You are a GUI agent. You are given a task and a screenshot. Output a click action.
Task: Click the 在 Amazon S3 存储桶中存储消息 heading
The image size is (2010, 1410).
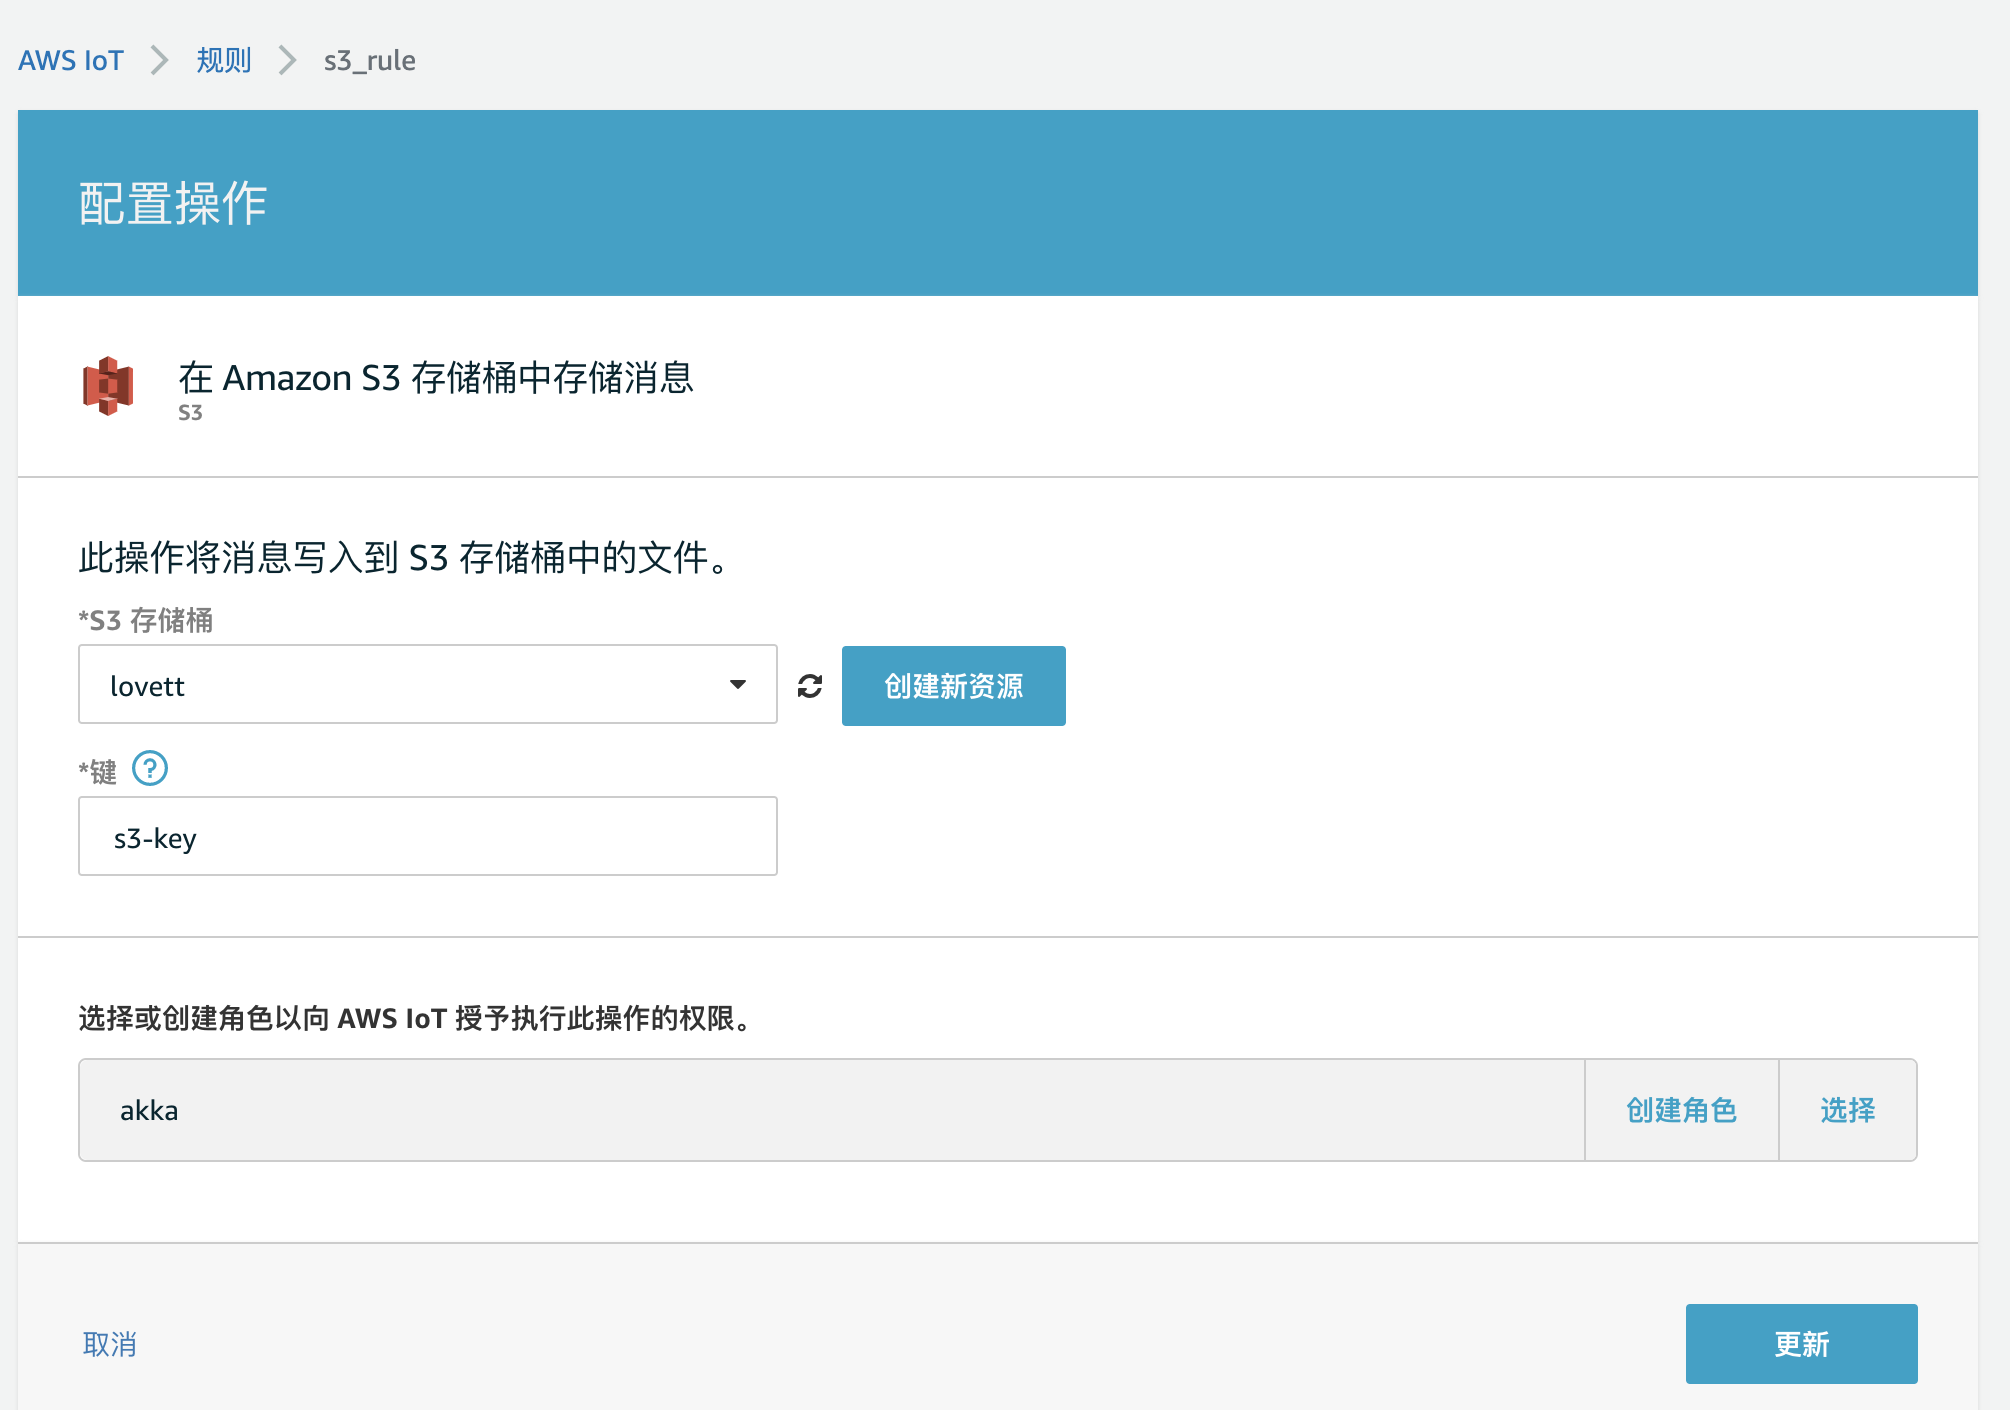(435, 378)
